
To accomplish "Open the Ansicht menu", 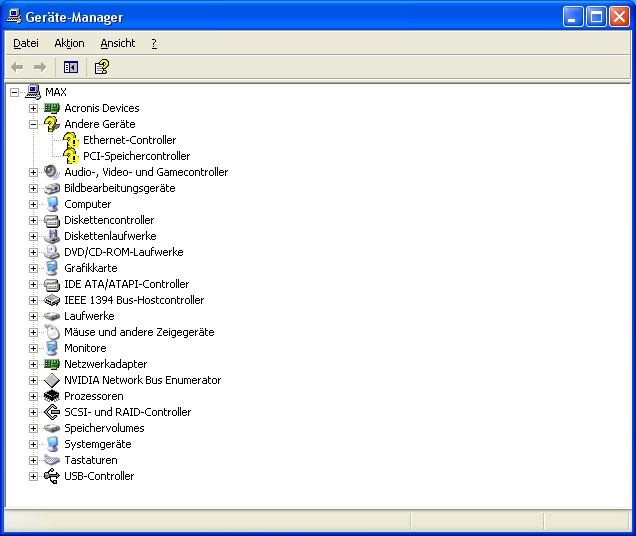I will pos(118,43).
